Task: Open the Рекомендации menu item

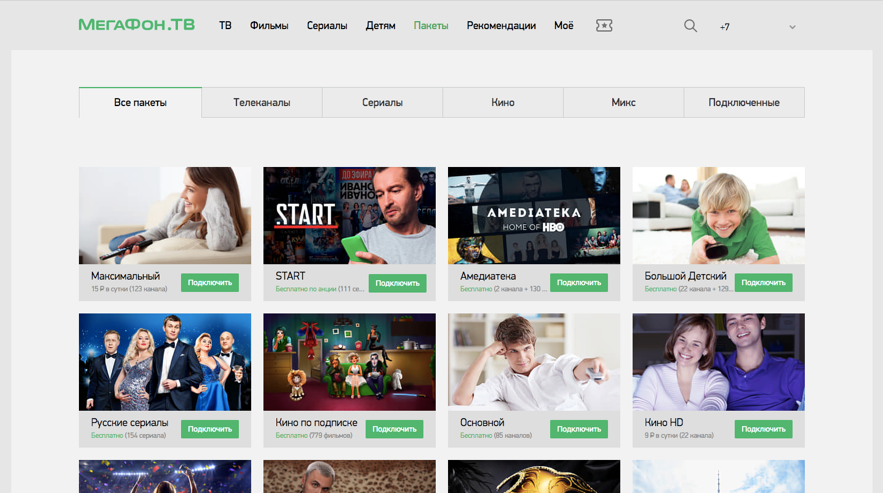Action: [x=501, y=25]
